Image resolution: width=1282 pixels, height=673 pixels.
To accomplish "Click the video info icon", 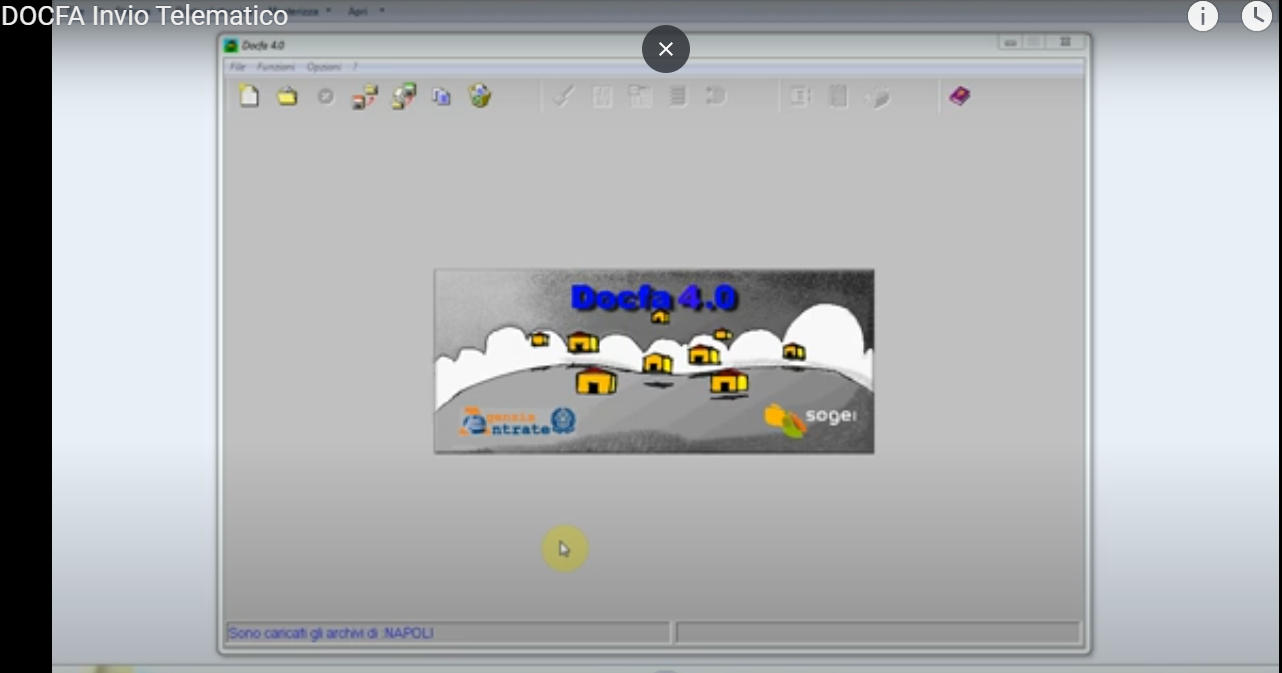I will click(1202, 16).
